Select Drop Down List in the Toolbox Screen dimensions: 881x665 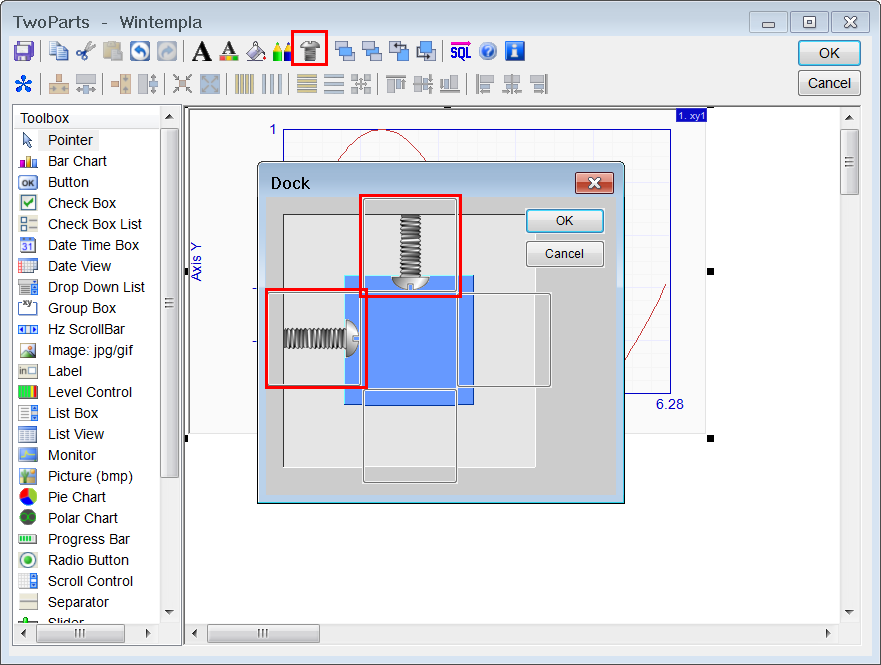coord(96,287)
